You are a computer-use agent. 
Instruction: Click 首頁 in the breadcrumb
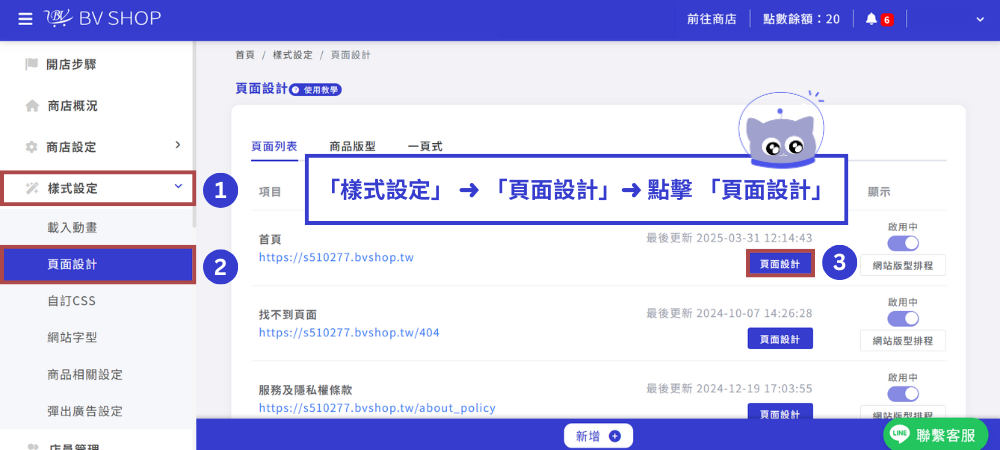[245, 55]
